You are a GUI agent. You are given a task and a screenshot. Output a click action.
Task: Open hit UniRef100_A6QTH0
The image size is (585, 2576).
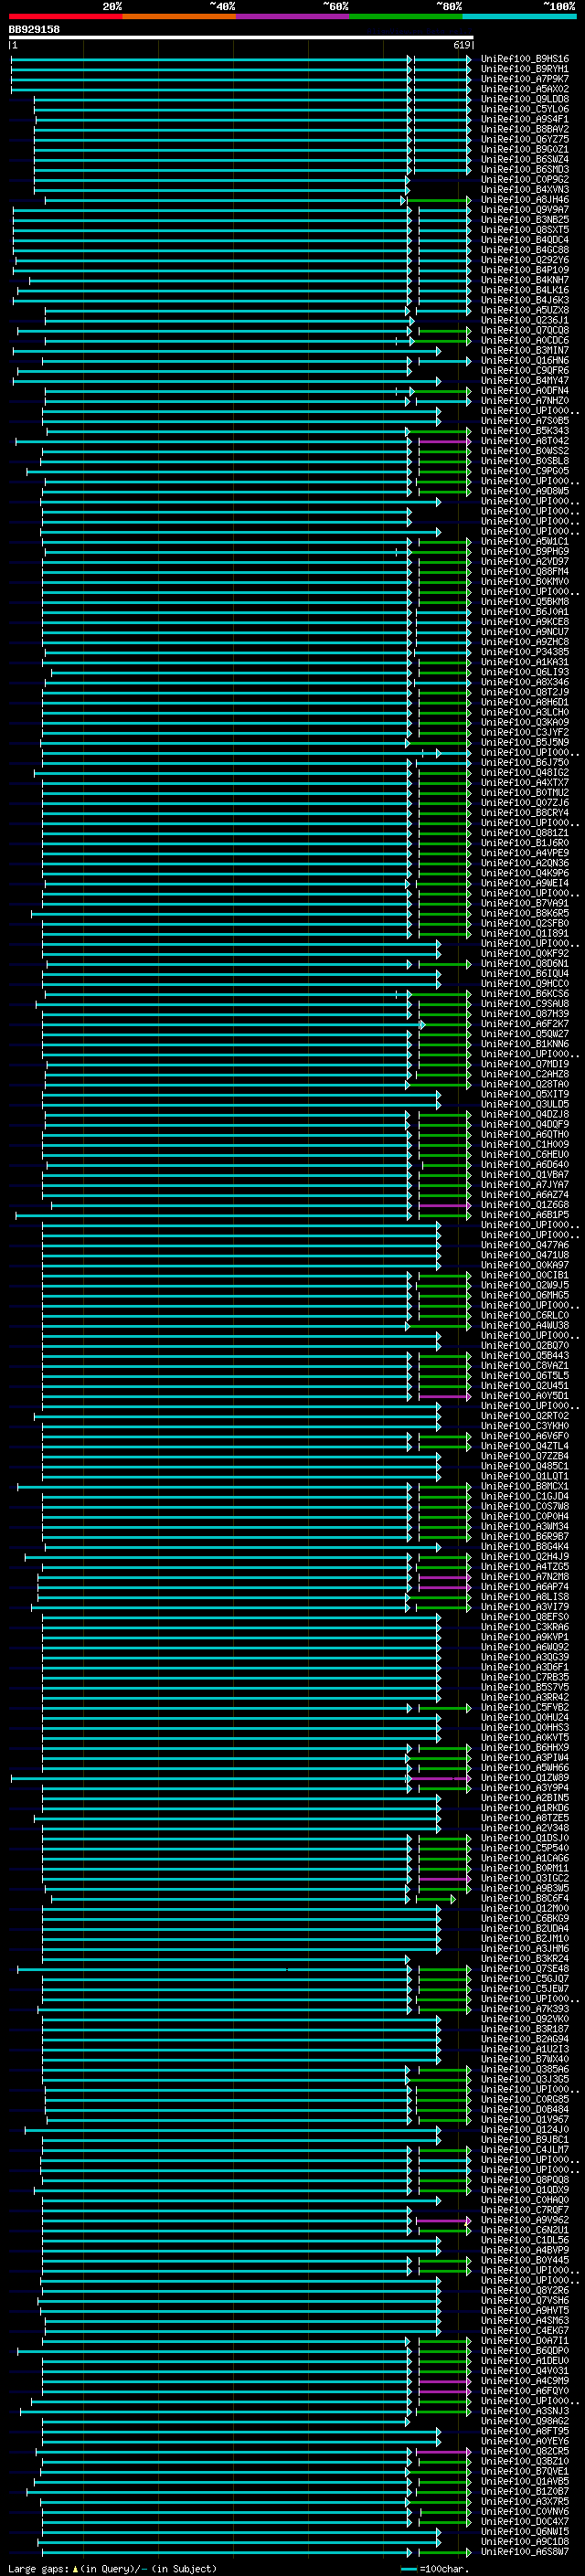525,1135
